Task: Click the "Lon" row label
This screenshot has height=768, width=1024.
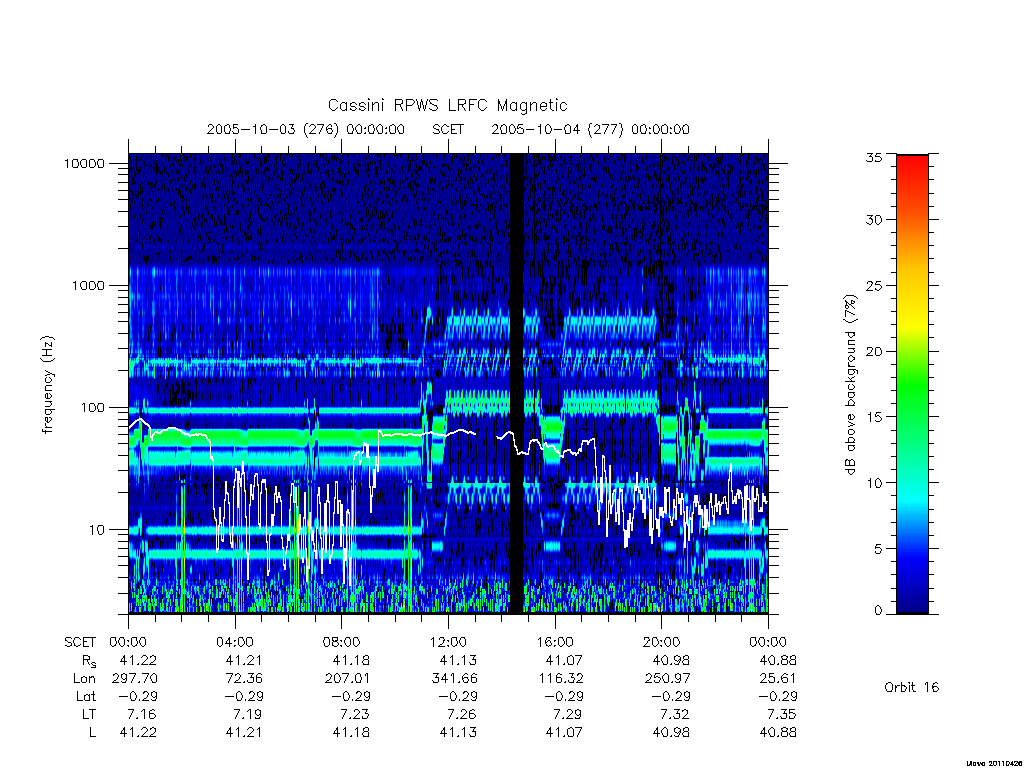Action: (84, 679)
